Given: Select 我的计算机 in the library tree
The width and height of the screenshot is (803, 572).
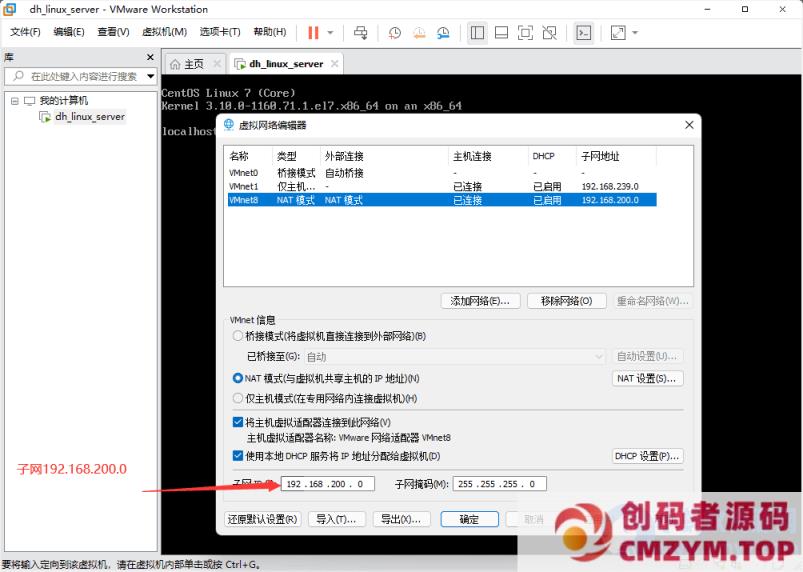Looking at the screenshot, I should 64,100.
